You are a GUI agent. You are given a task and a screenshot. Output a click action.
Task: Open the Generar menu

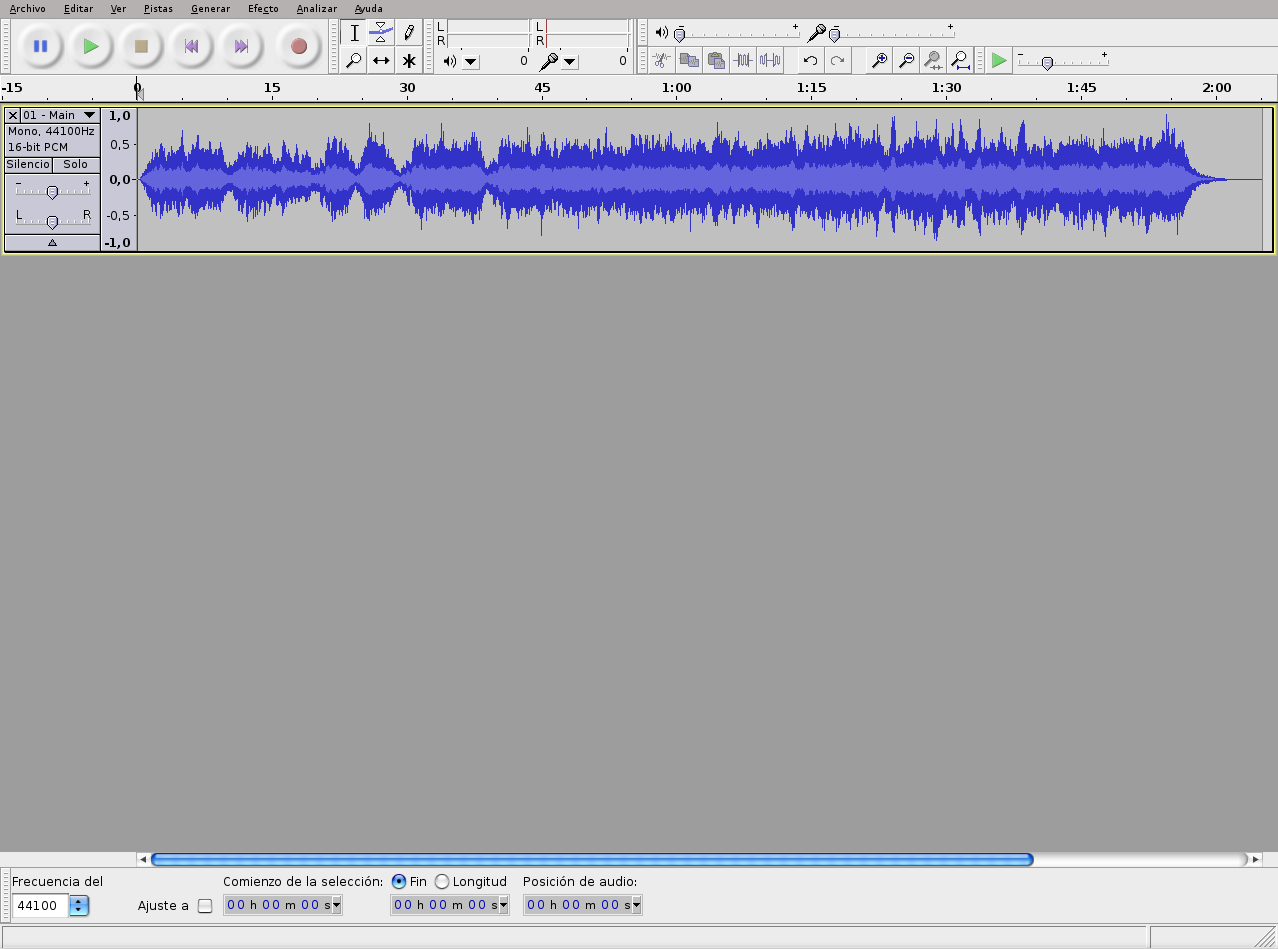click(x=210, y=9)
